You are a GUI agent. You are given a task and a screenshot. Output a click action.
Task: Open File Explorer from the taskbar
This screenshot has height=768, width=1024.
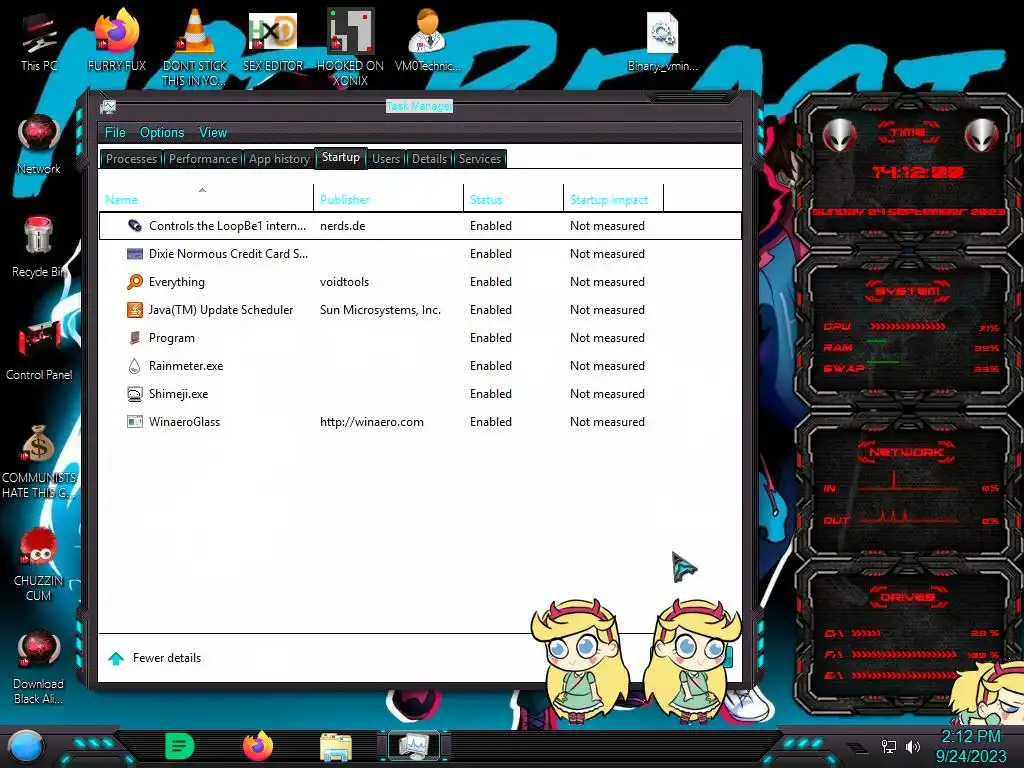tap(336, 747)
